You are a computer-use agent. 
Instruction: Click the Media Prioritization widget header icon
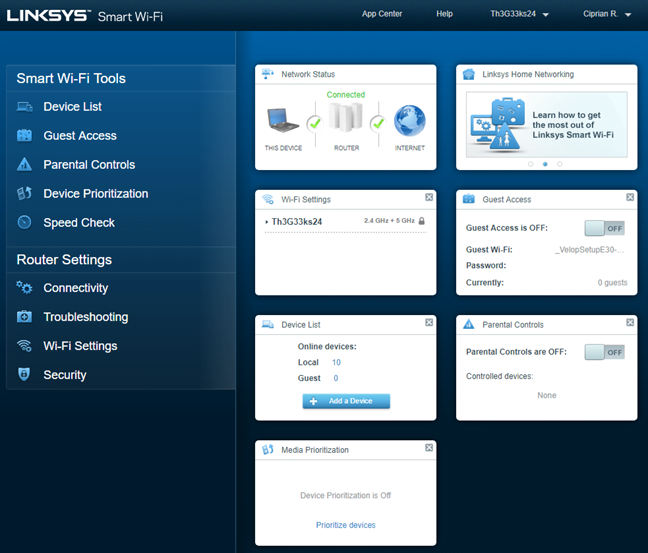[x=268, y=449]
